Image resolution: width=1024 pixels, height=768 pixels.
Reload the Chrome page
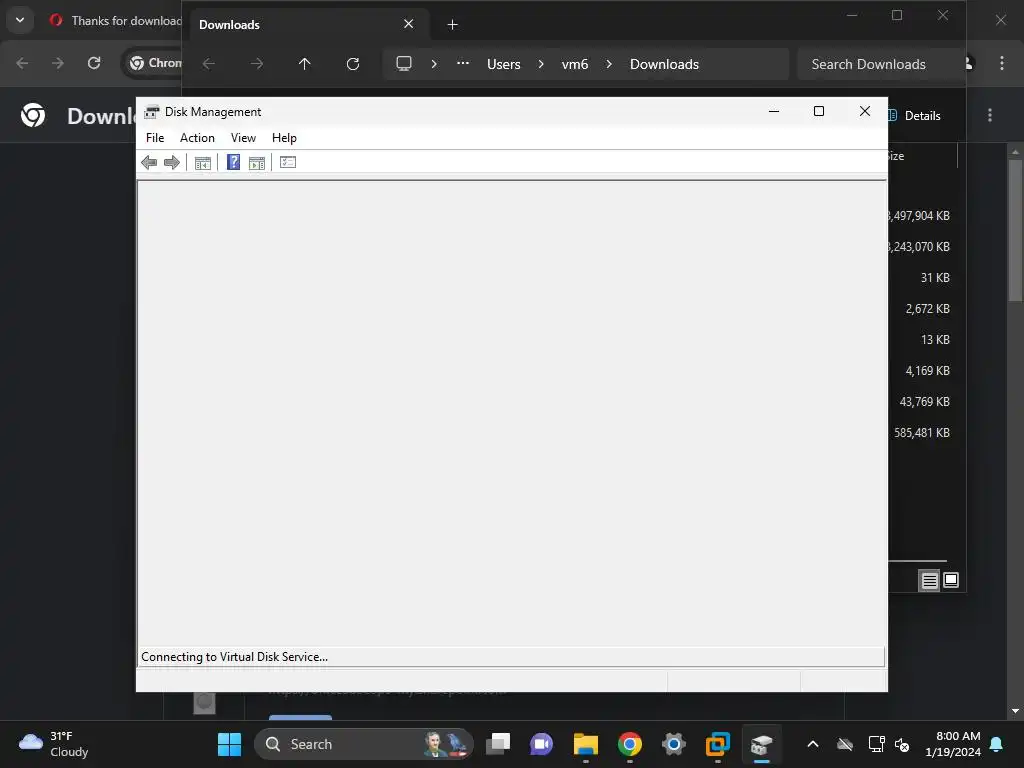(x=94, y=63)
